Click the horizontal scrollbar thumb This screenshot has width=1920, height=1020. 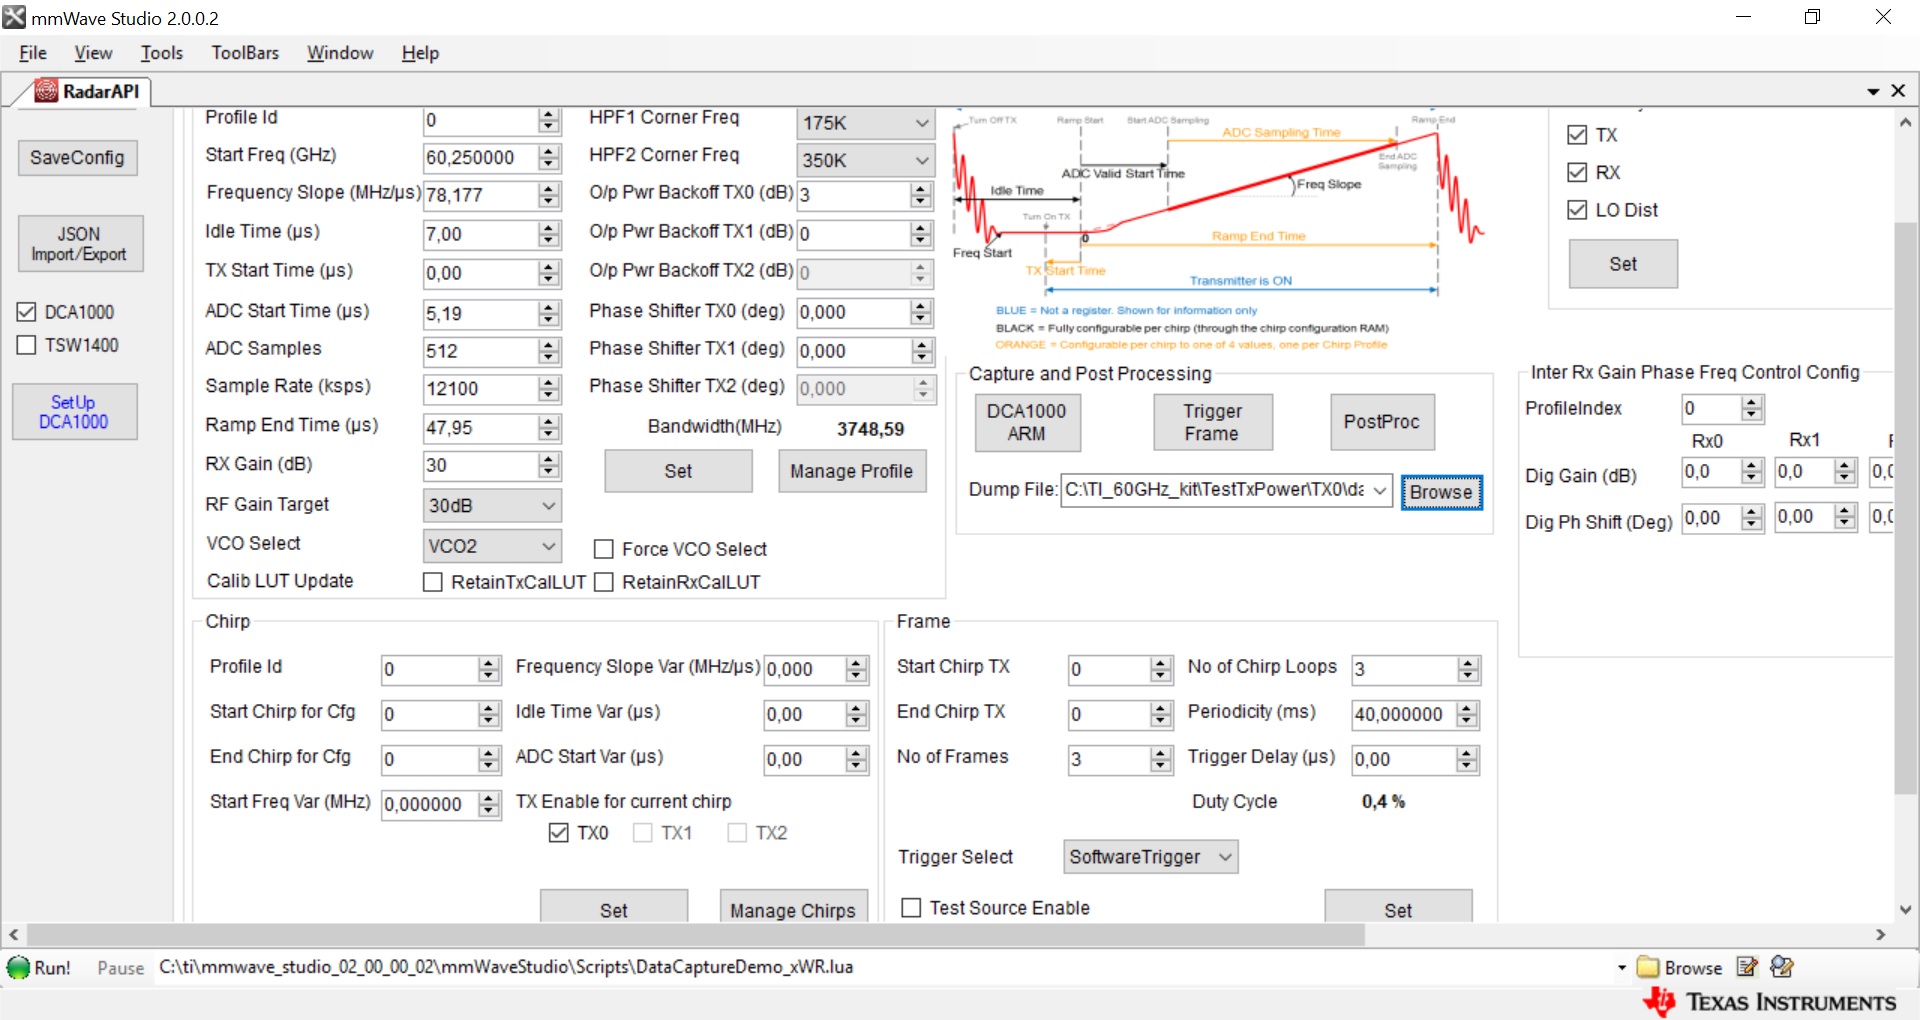tap(695, 935)
